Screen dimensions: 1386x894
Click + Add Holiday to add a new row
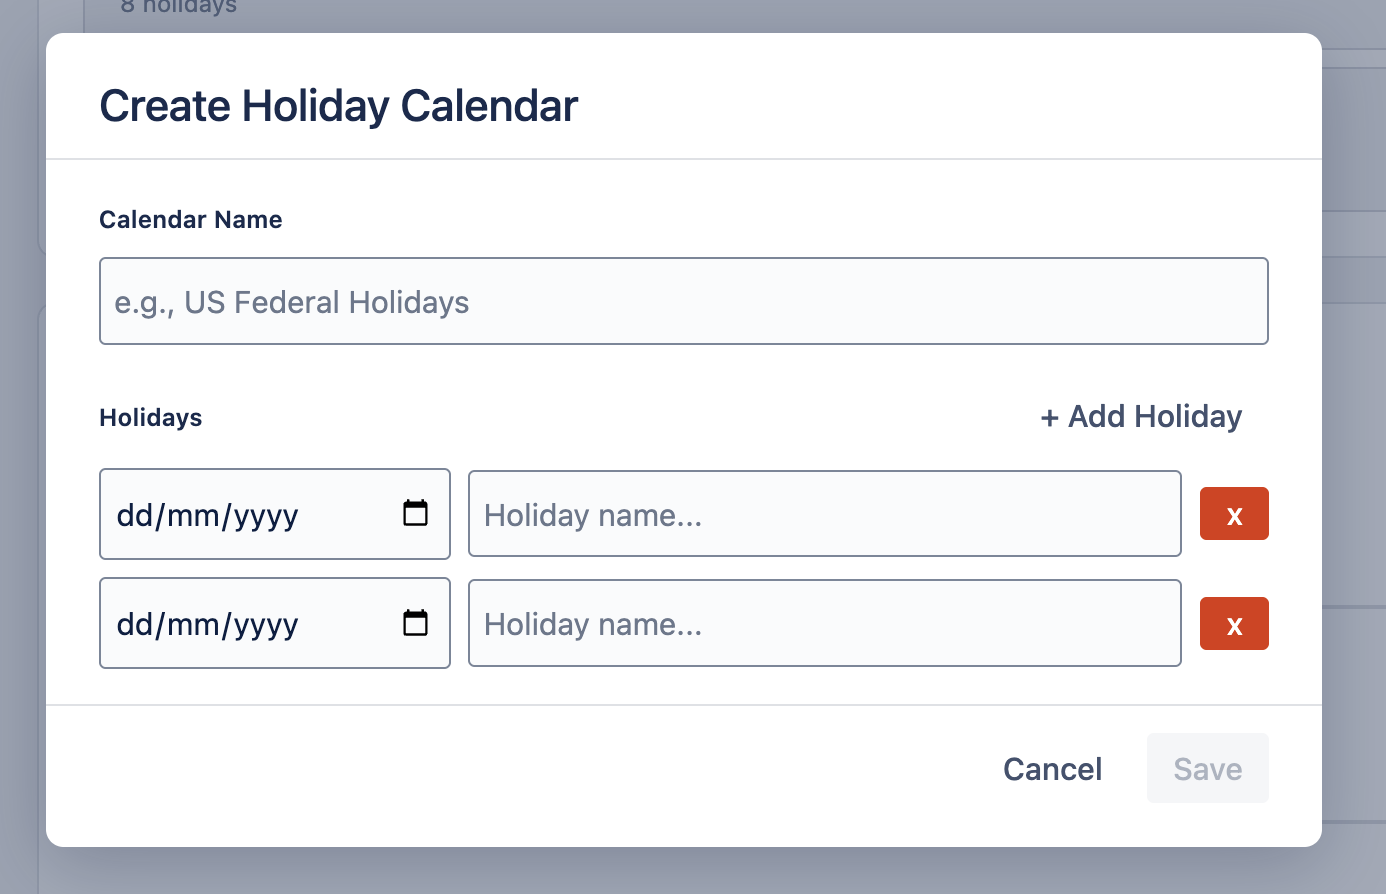click(x=1140, y=417)
